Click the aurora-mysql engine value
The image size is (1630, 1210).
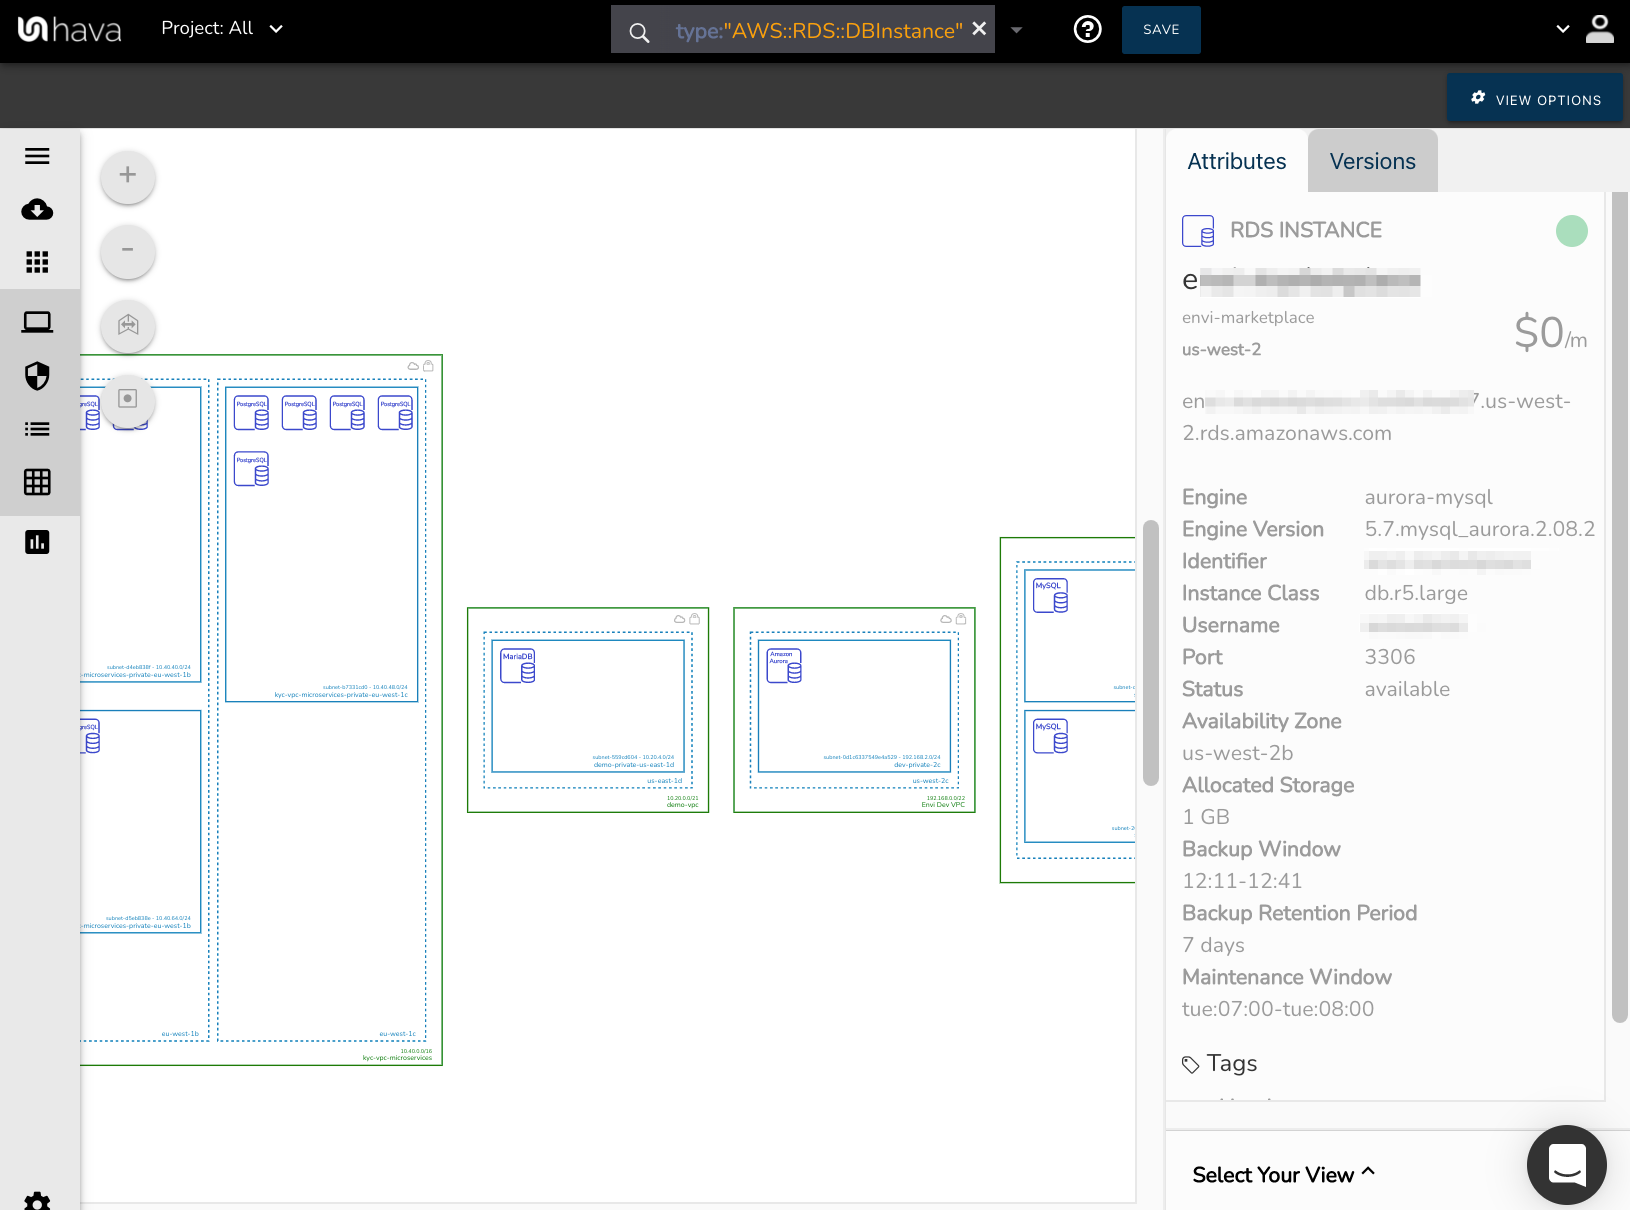pos(1428,497)
